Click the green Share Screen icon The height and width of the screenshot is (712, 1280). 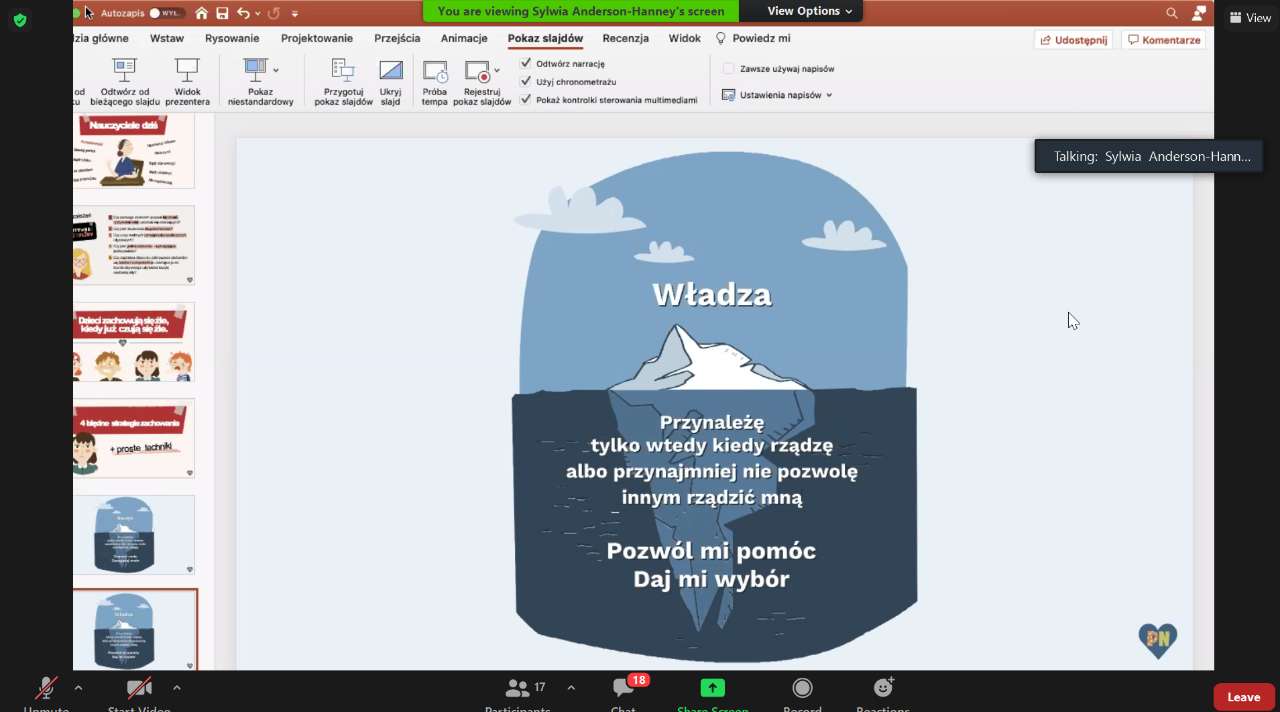[712, 688]
